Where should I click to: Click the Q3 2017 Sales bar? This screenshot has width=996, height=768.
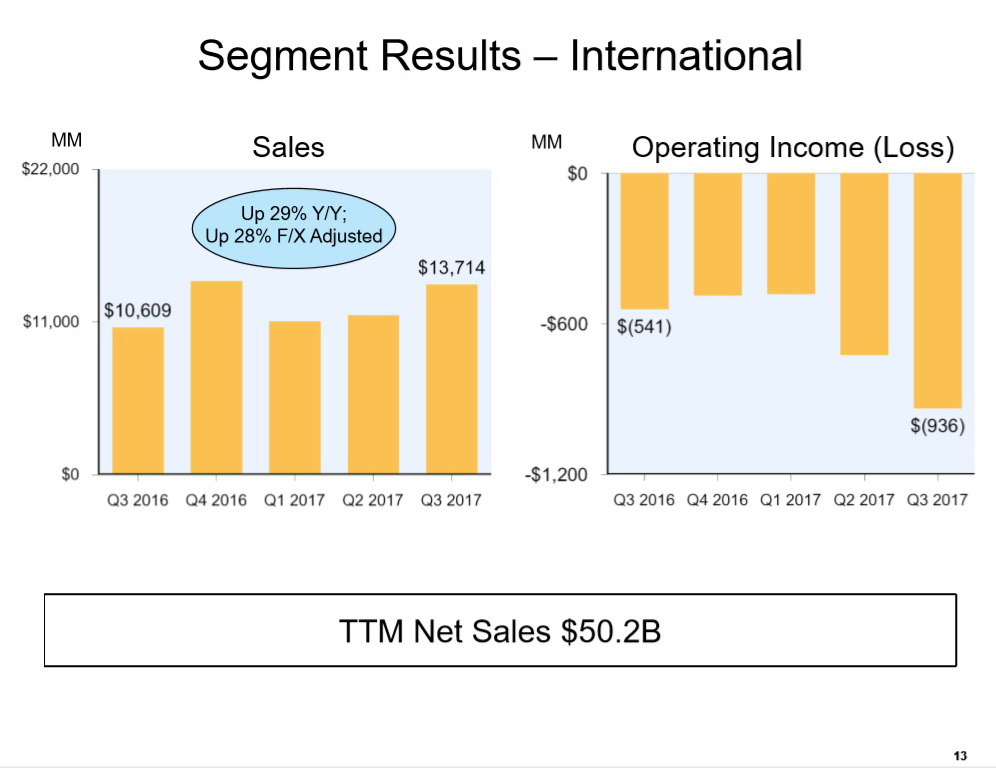(451, 379)
